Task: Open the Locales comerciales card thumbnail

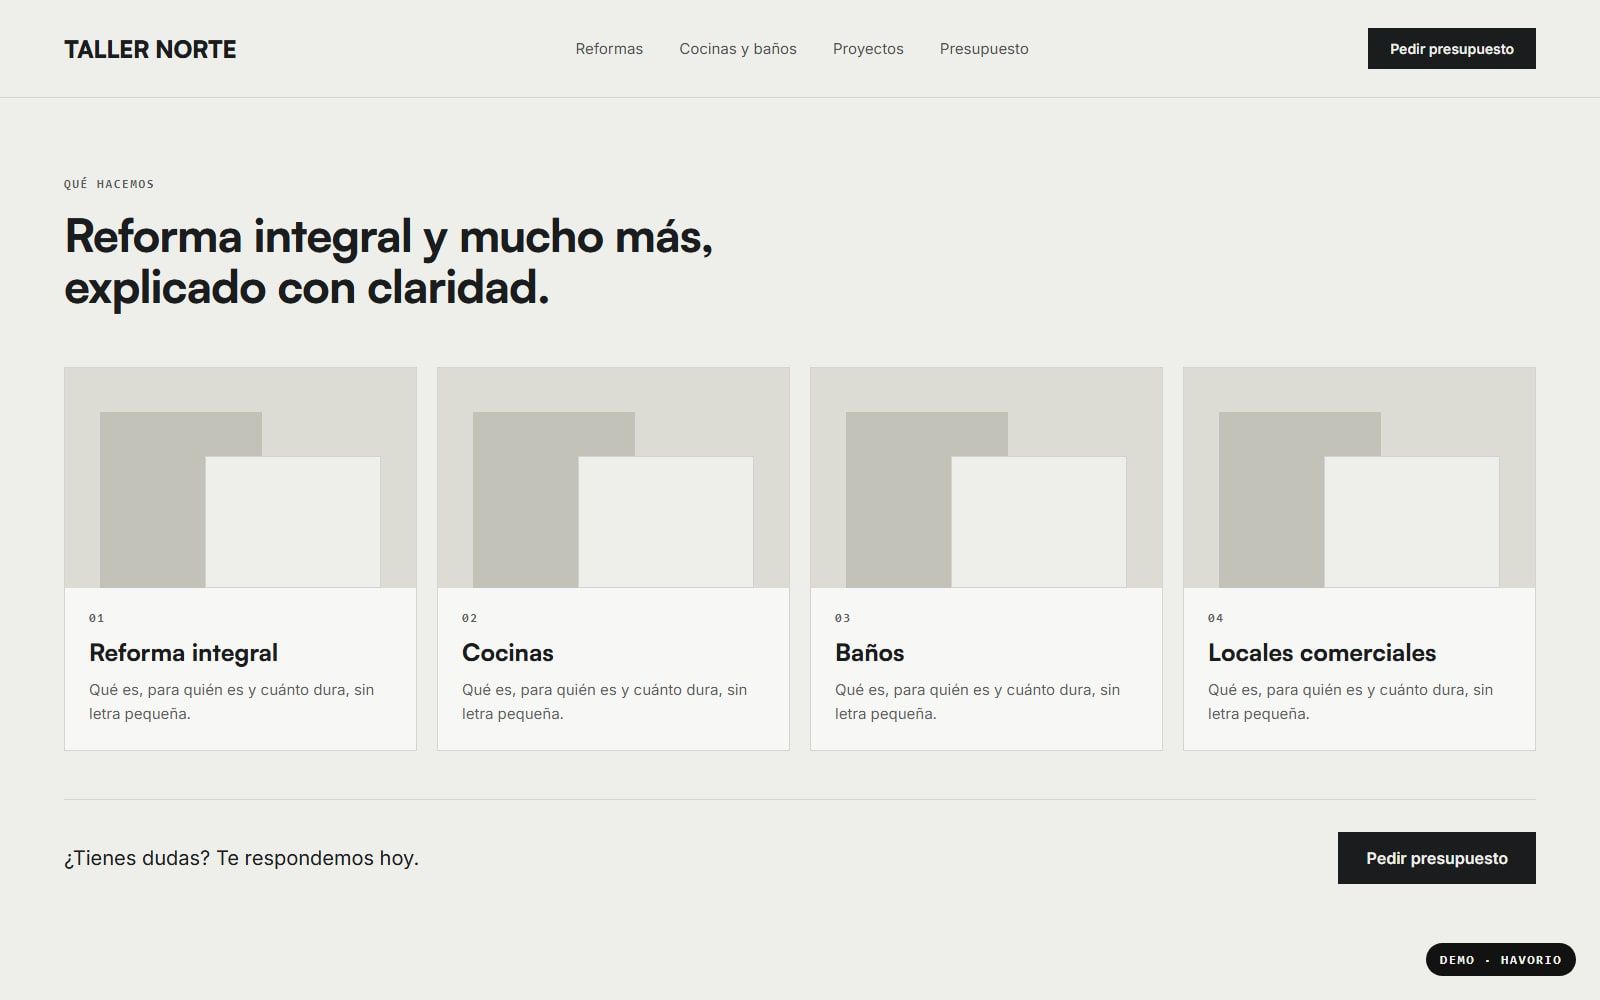Action: tap(1359, 478)
